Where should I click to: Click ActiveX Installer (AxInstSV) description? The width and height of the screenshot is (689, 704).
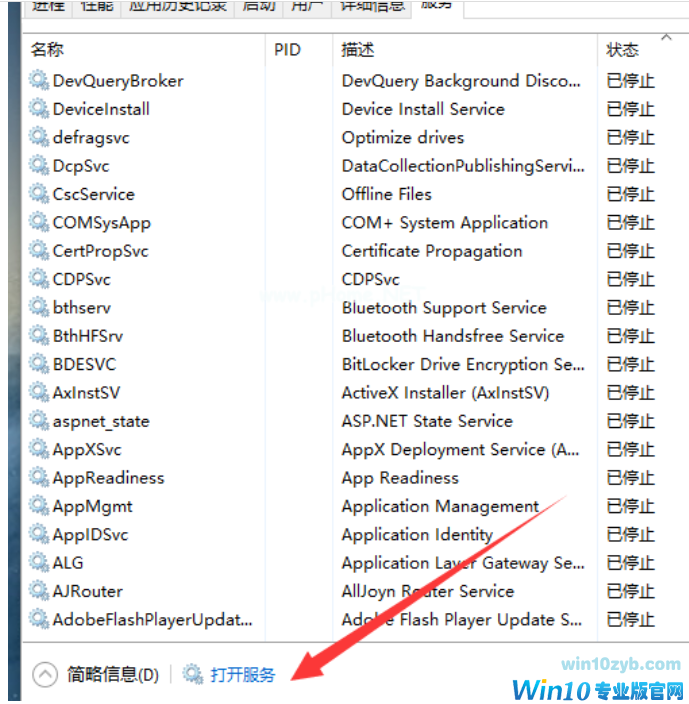(446, 393)
